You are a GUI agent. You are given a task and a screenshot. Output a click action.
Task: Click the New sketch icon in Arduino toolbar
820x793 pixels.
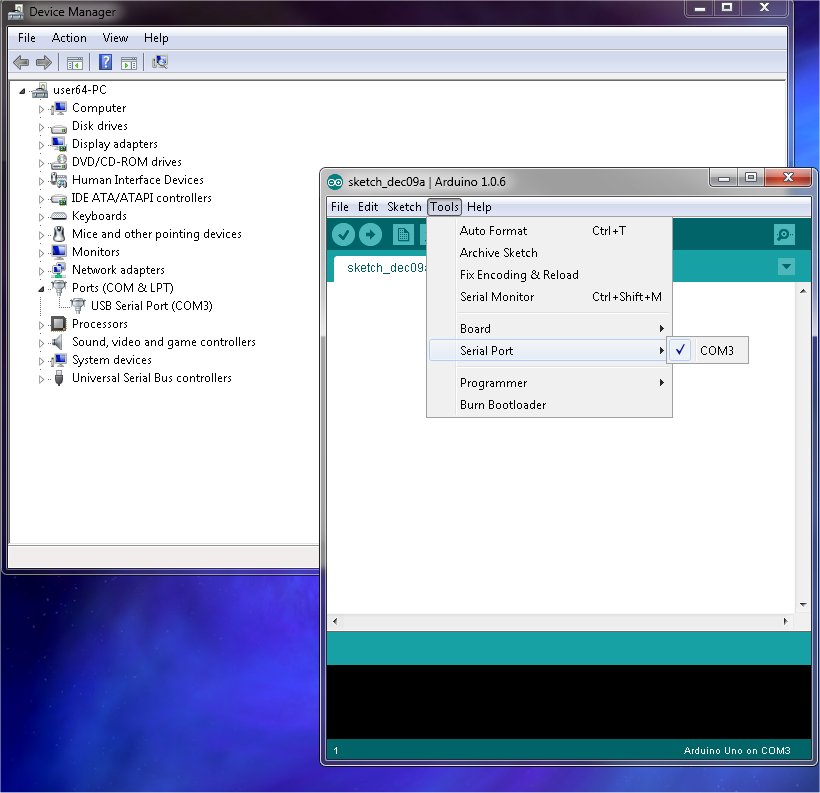(x=403, y=234)
